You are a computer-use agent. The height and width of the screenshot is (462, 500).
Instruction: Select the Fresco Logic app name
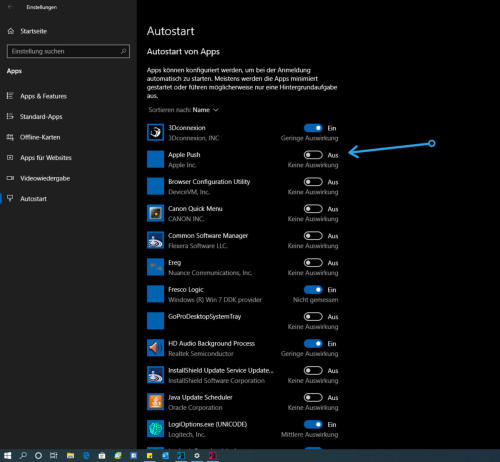tap(186, 289)
